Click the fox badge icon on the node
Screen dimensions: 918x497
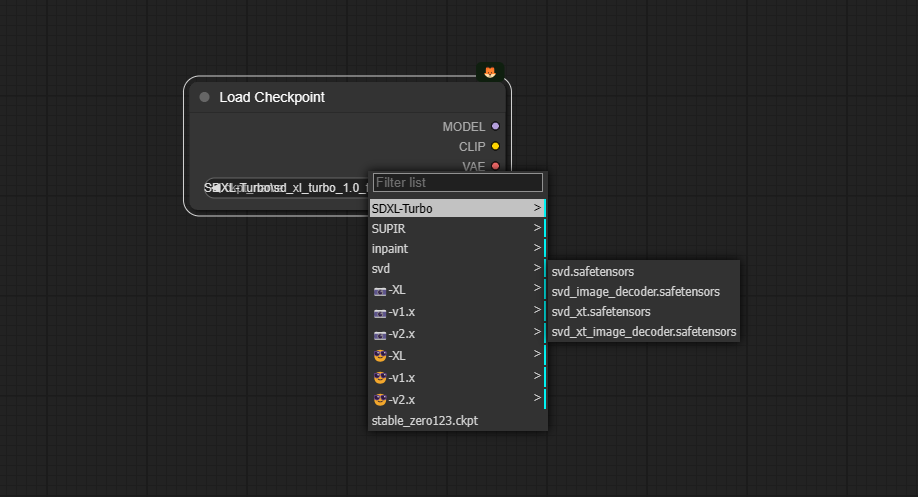(490, 72)
